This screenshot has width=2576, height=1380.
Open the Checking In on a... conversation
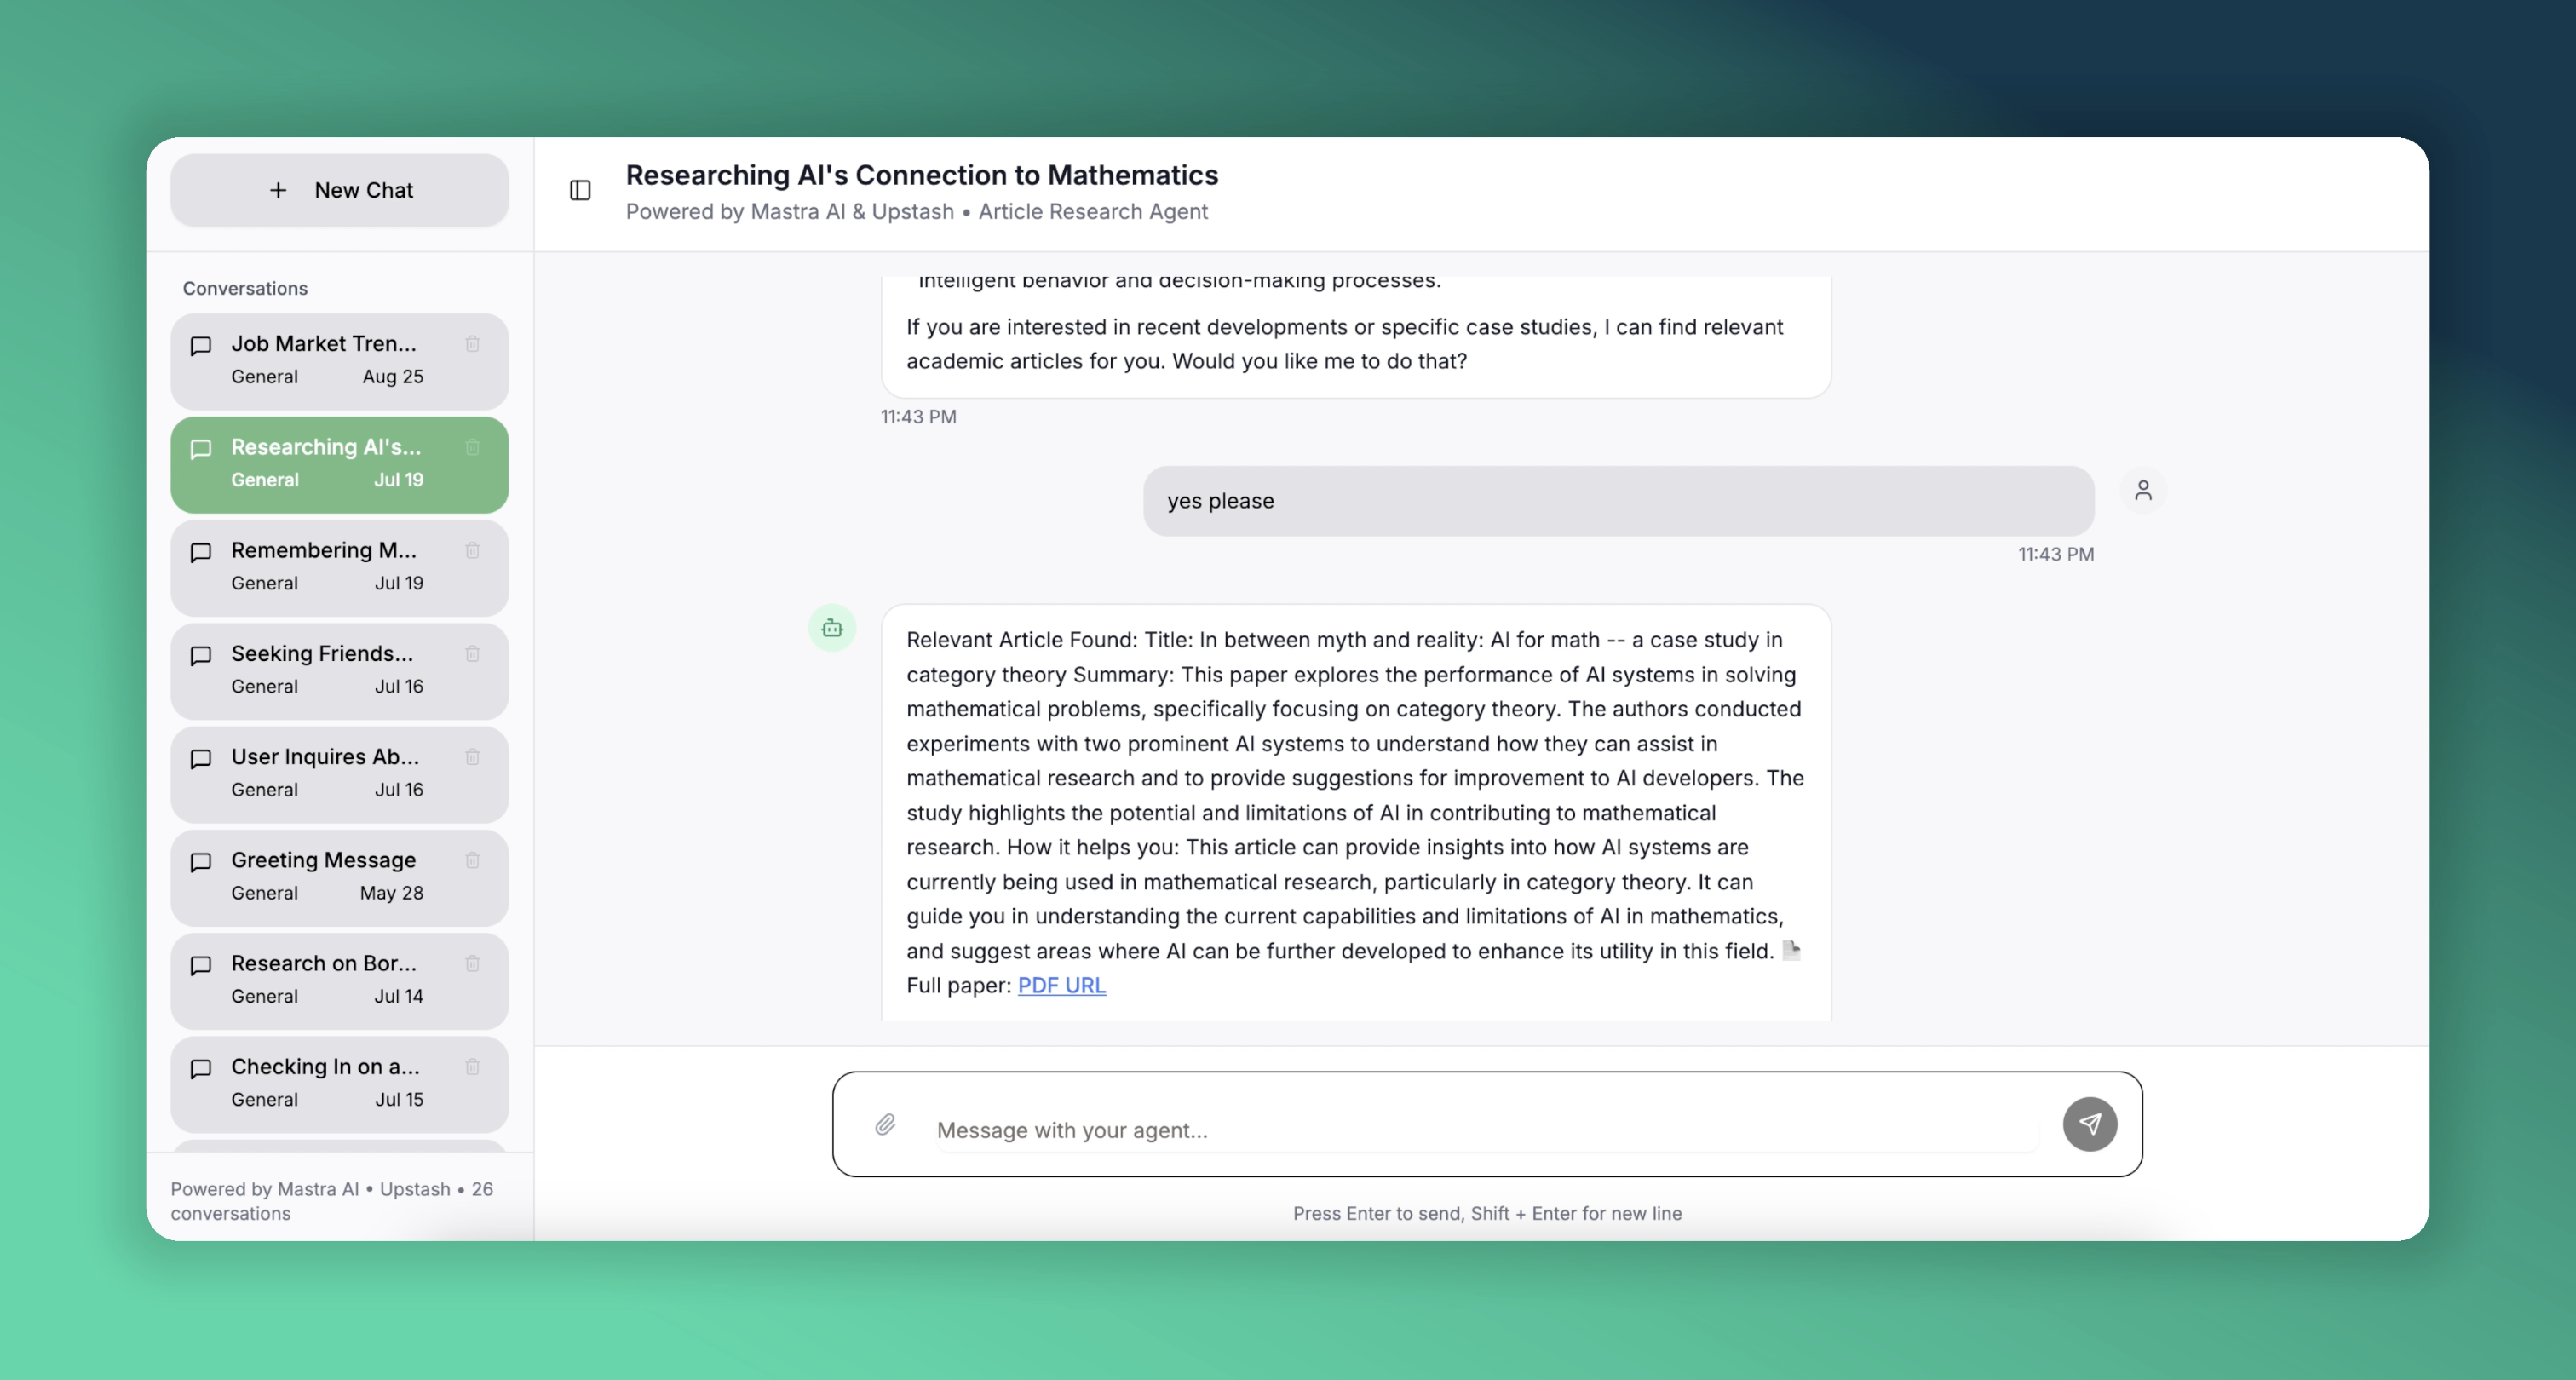325,1083
